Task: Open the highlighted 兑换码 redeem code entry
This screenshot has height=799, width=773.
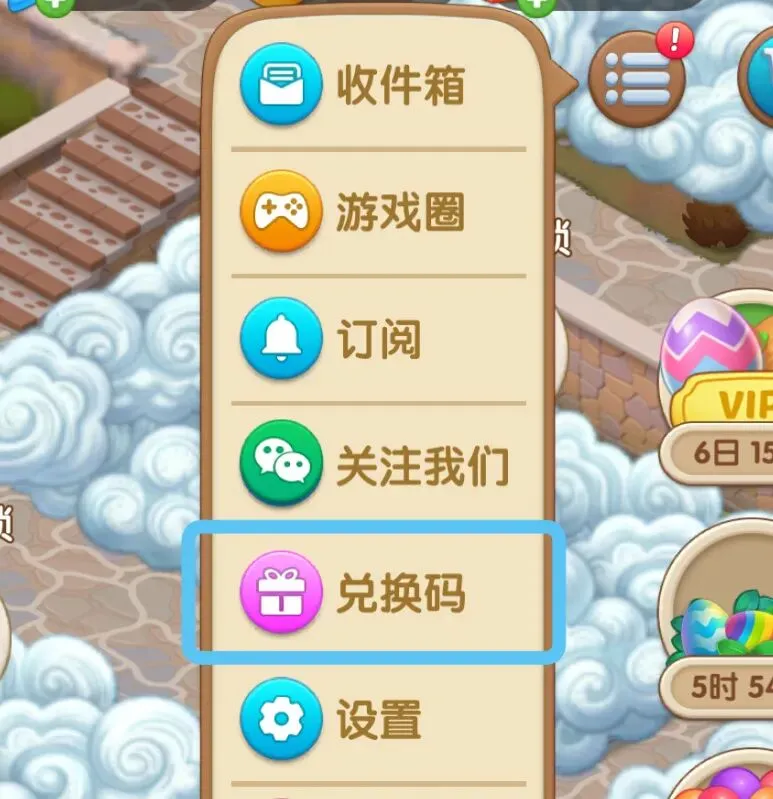Action: click(x=375, y=593)
